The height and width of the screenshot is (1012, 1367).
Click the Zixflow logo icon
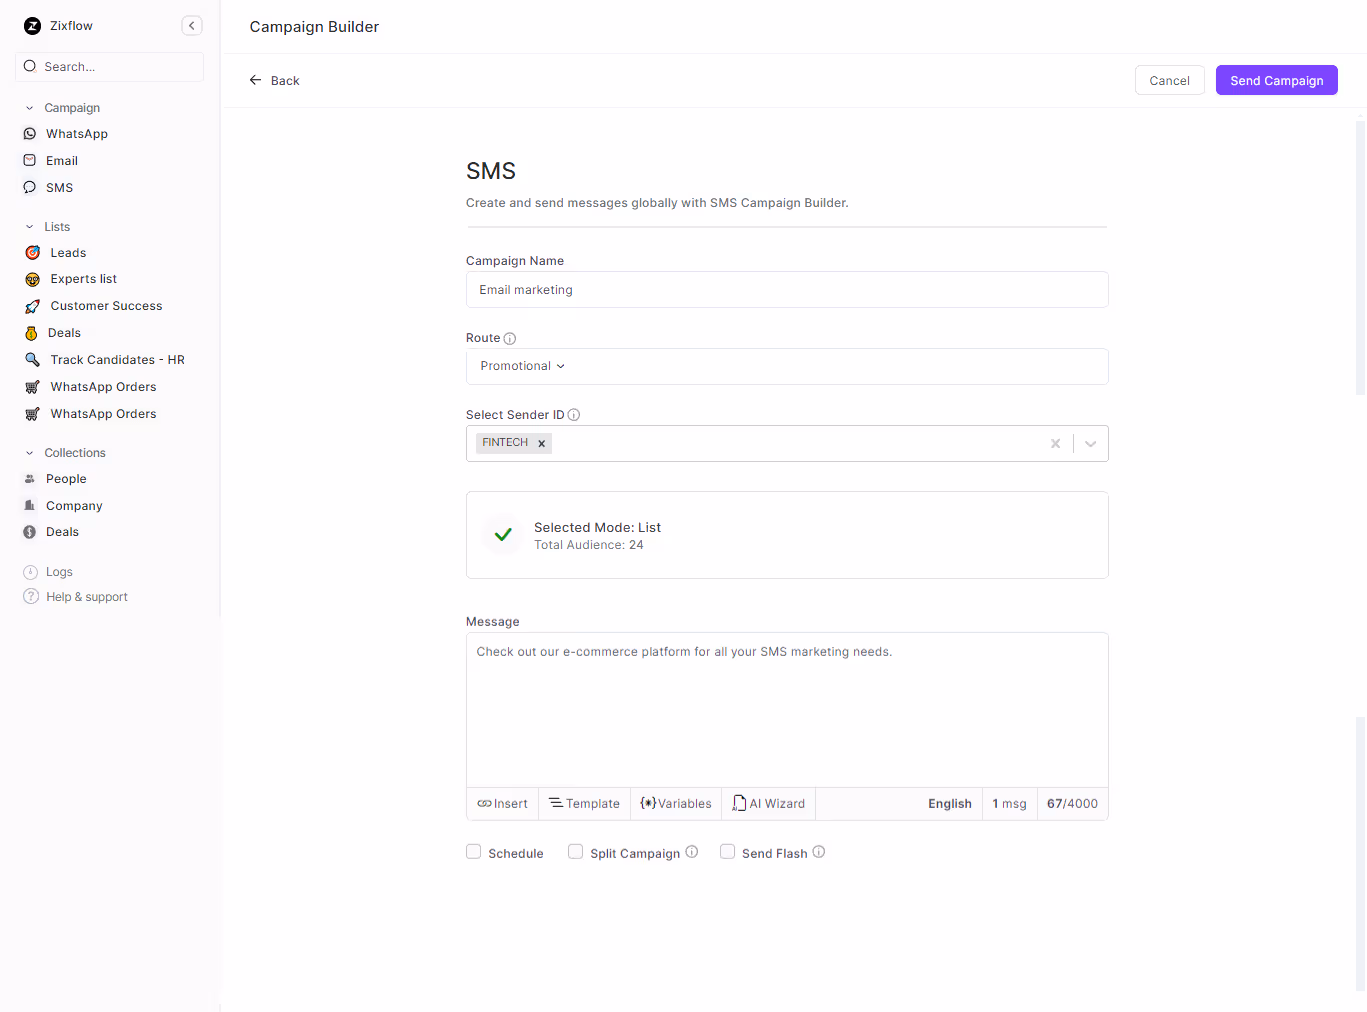(x=32, y=26)
